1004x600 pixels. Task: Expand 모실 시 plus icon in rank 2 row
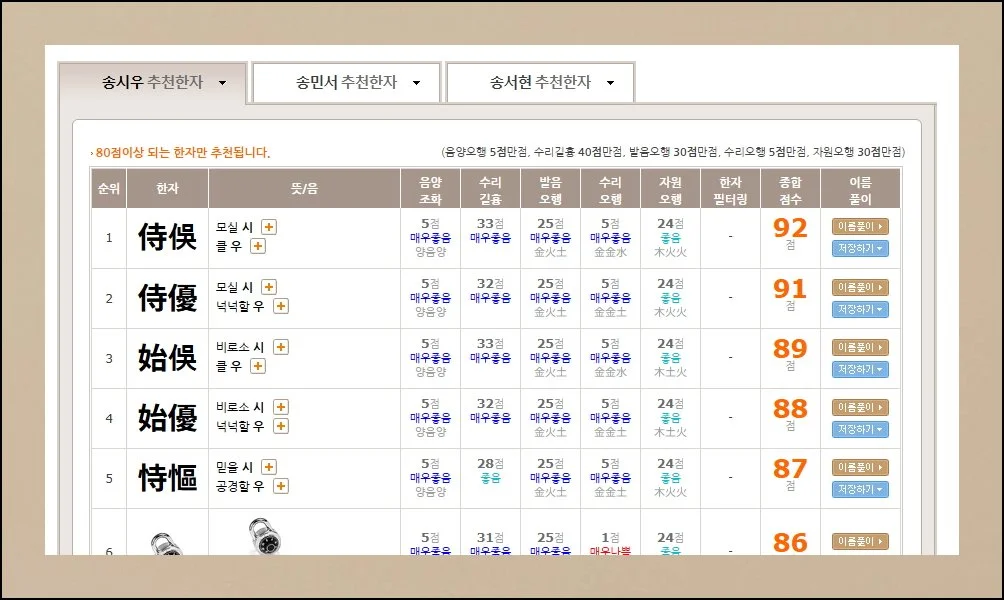(x=269, y=287)
